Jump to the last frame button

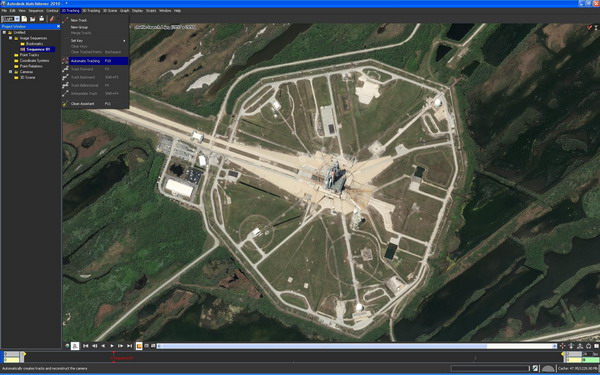(x=129, y=346)
